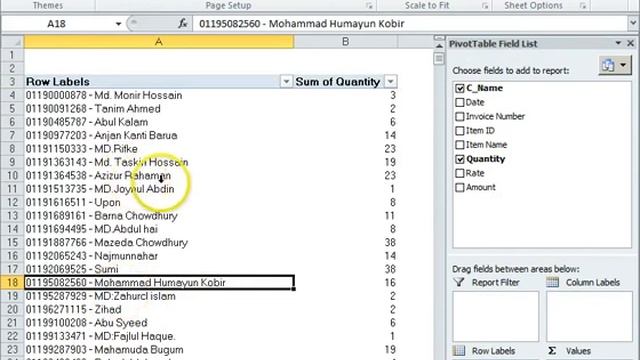Select column A header
640x360 pixels.
159,42
